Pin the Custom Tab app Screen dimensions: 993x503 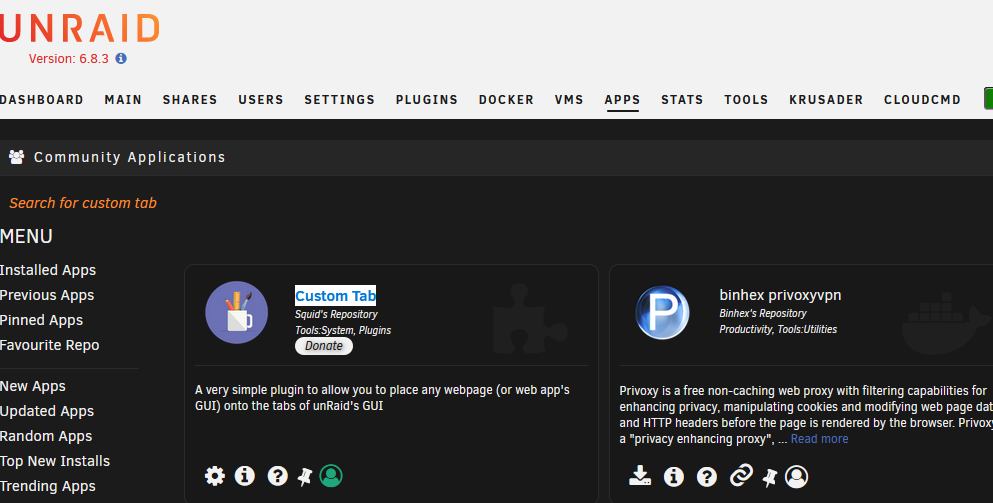coord(305,476)
